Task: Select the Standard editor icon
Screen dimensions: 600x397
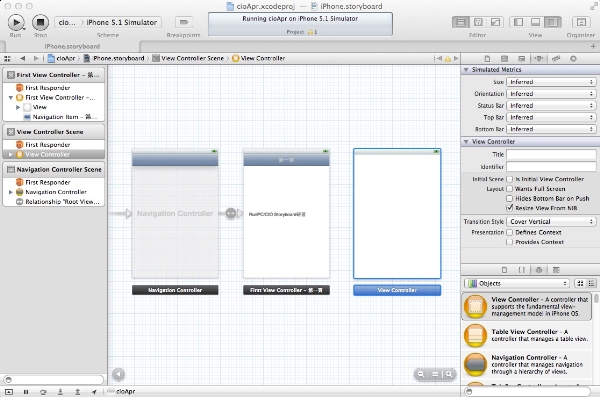Action: (461, 22)
